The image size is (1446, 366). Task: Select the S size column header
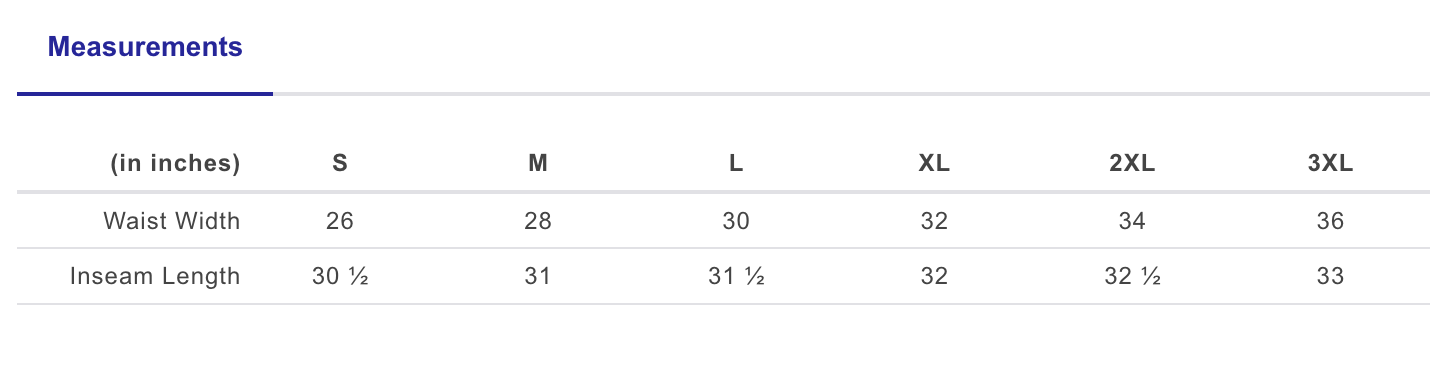coord(340,165)
